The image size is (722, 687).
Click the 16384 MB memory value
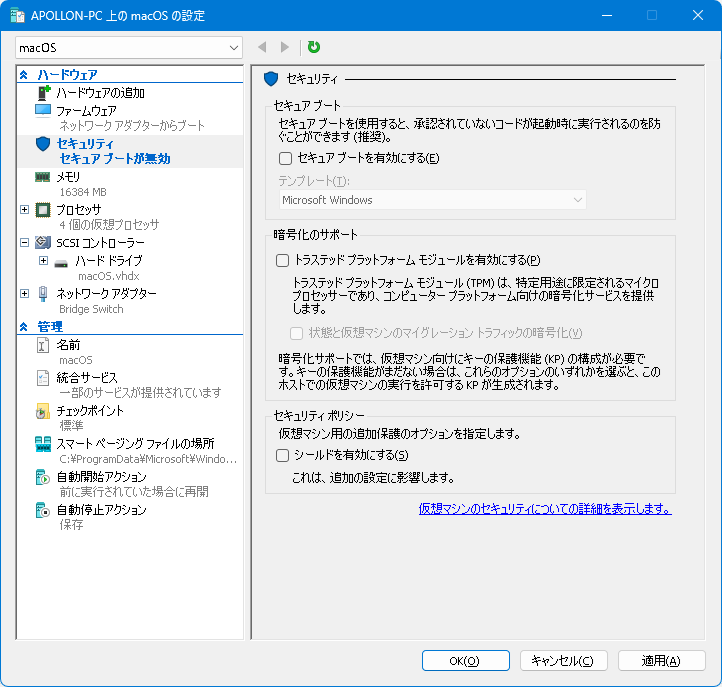(x=83, y=192)
